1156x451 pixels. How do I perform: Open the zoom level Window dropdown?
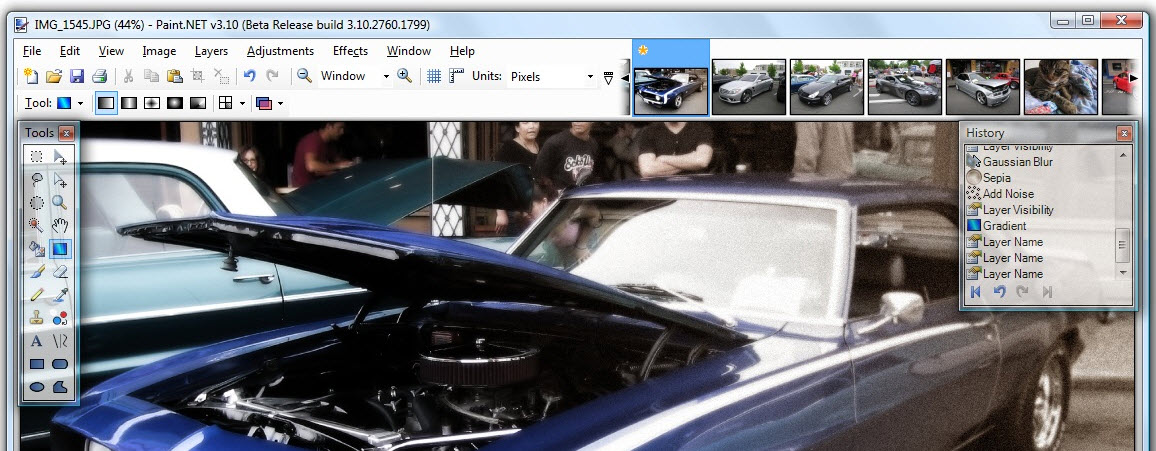[x=355, y=76]
